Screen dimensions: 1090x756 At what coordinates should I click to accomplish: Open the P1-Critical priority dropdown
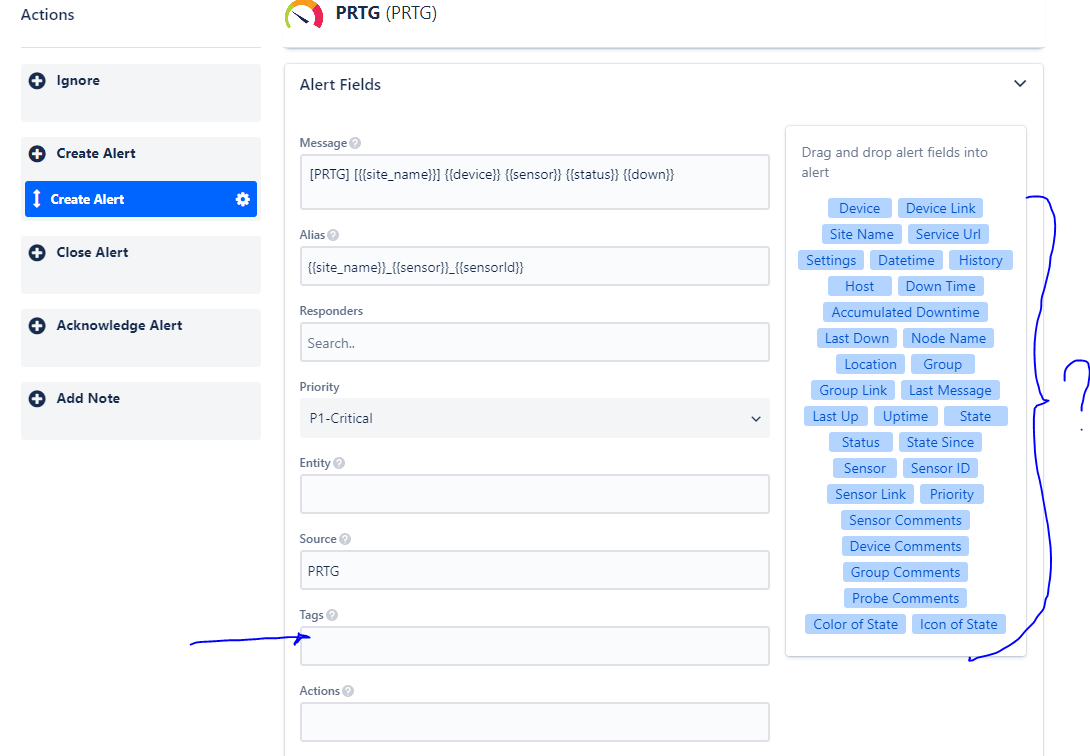pos(535,418)
